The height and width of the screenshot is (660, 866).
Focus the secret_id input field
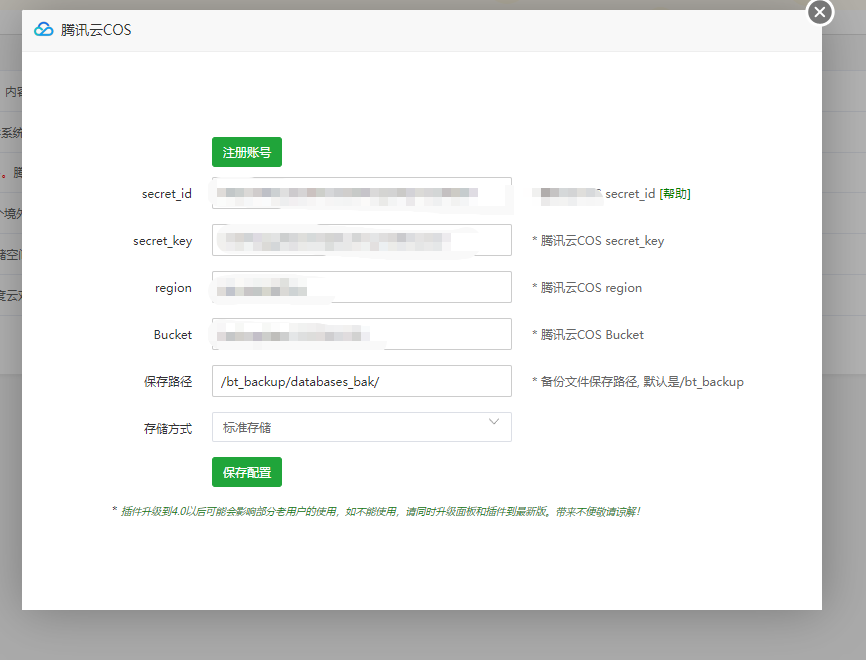(360, 193)
